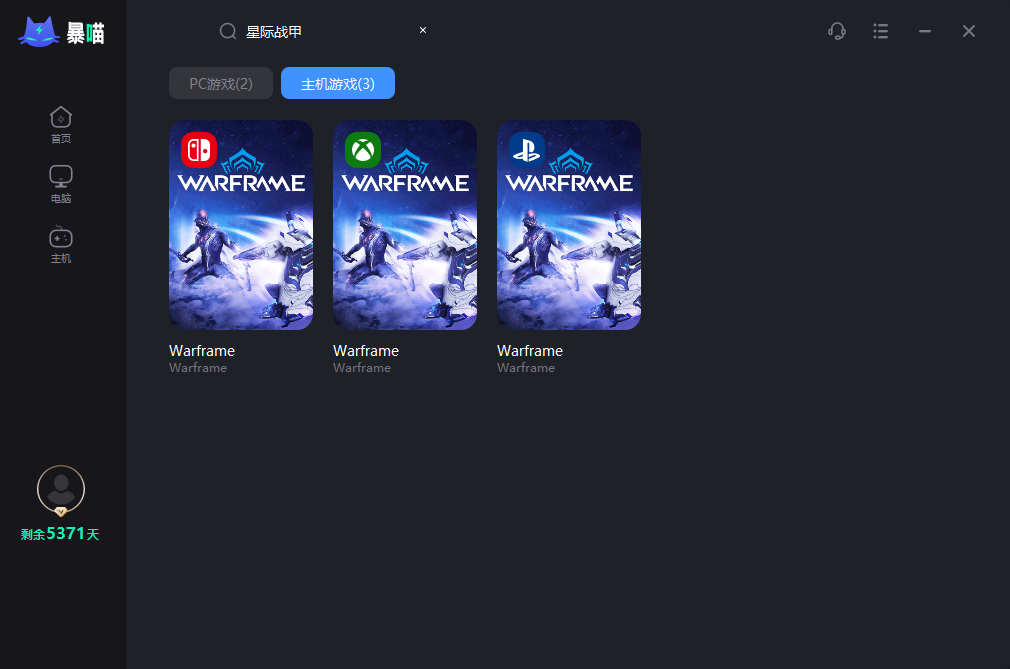
Task: Click the Nintendo Switch badge icon
Action: coord(198,150)
